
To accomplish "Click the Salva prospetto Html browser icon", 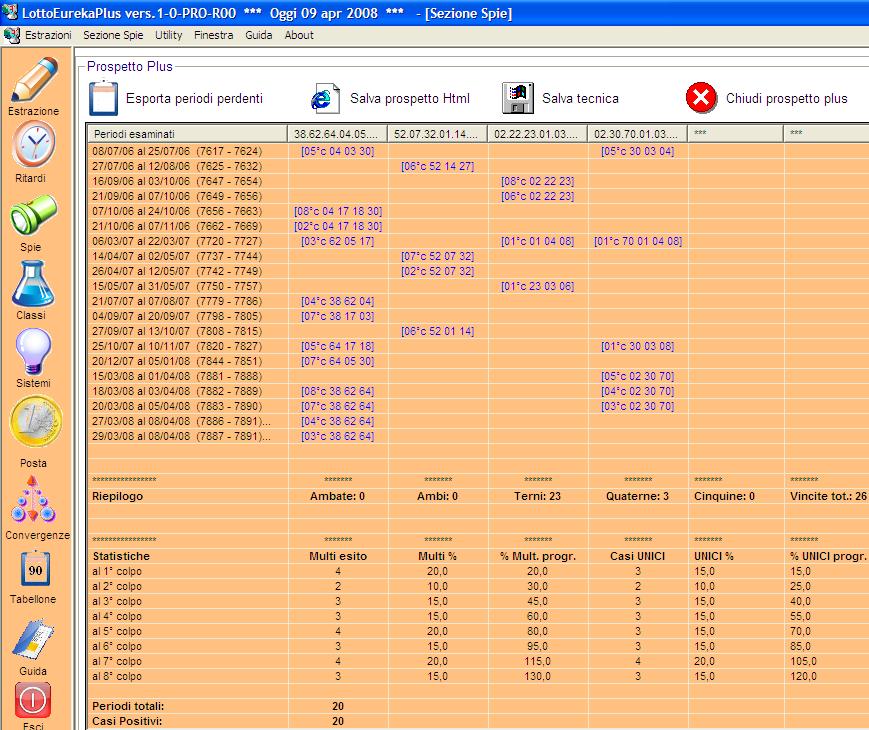I will point(325,99).
